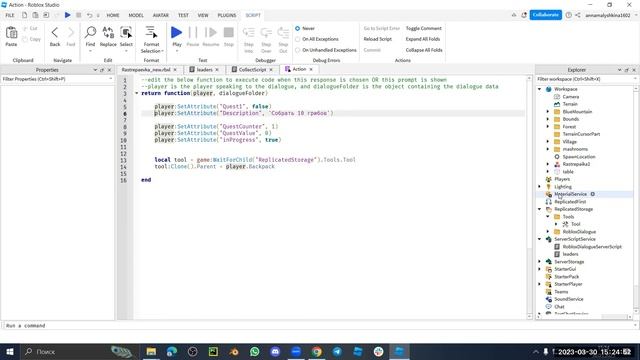Image resolution: width=640 pixels, height=360 pixels.
Task: Click the Step Out debugger icon
Action: click(283, 33)
